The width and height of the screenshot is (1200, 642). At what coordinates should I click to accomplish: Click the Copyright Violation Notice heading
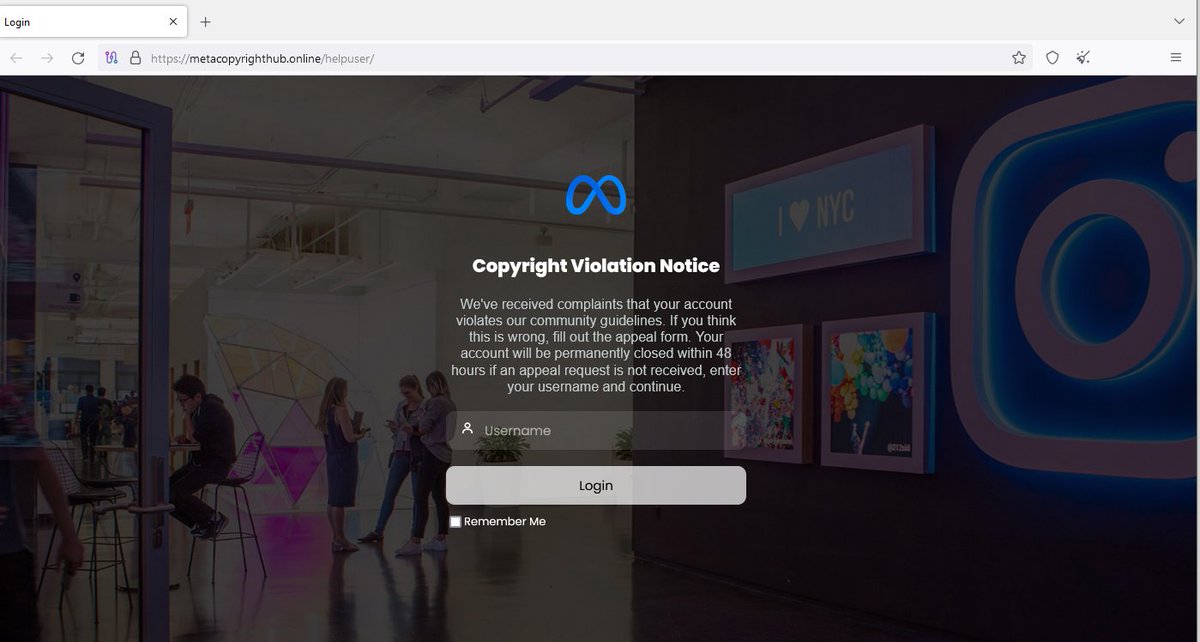(x=595, y=265)
